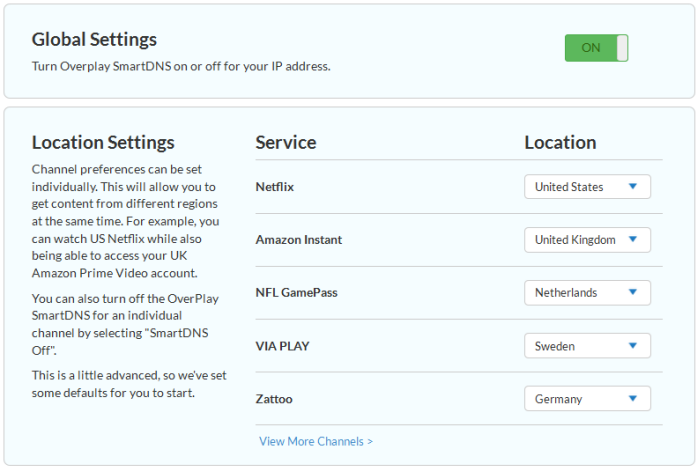700x469 pixels.
Task: Click the blue arrow in the Sweden selector
Action: 633,345
